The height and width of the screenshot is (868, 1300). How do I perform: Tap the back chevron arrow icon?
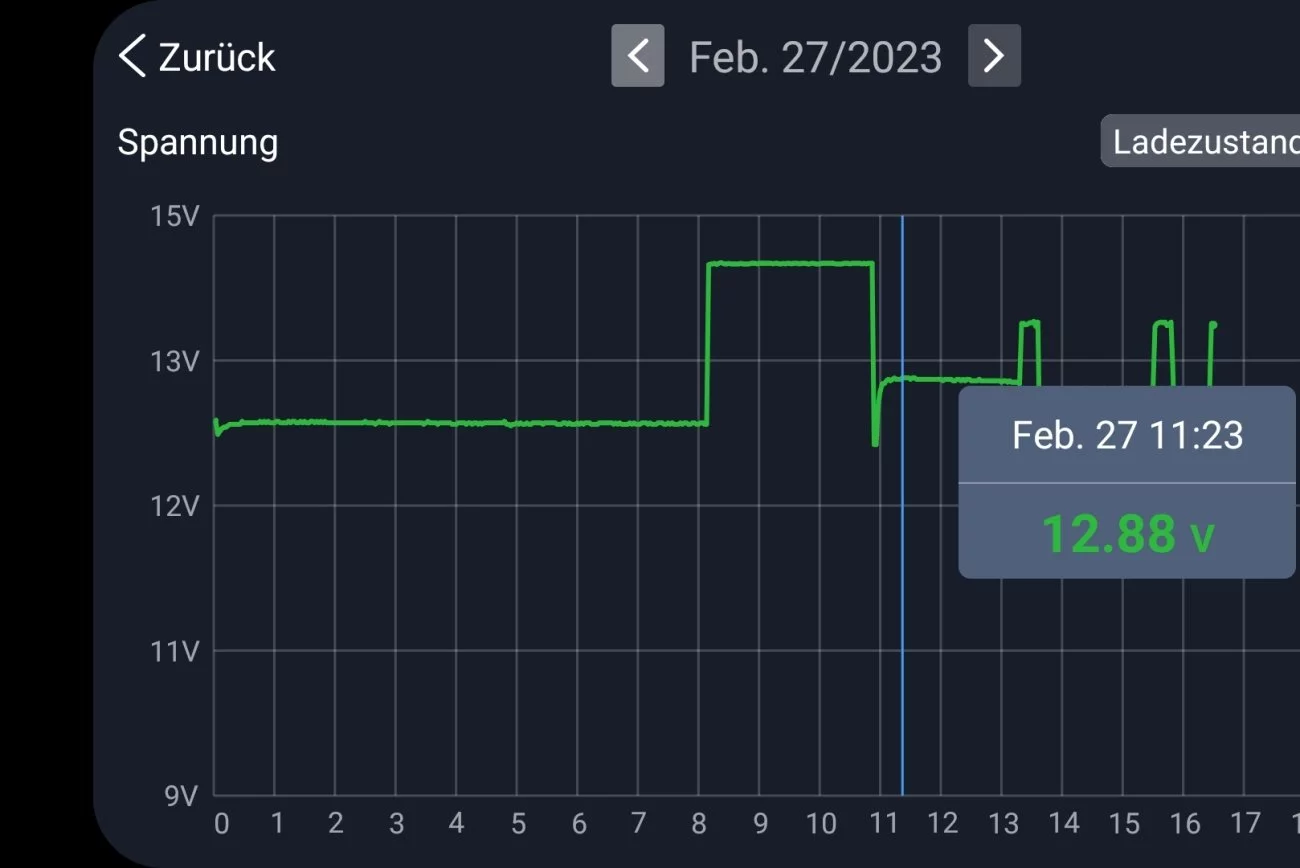coord(133,56)
